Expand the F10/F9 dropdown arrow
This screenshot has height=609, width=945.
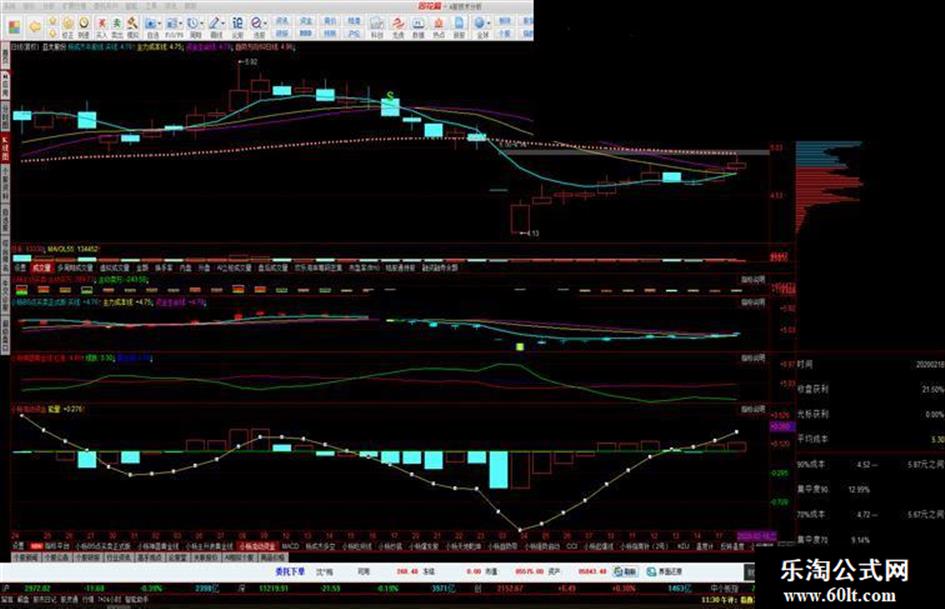pyautogui.click(x=182, y=24)
